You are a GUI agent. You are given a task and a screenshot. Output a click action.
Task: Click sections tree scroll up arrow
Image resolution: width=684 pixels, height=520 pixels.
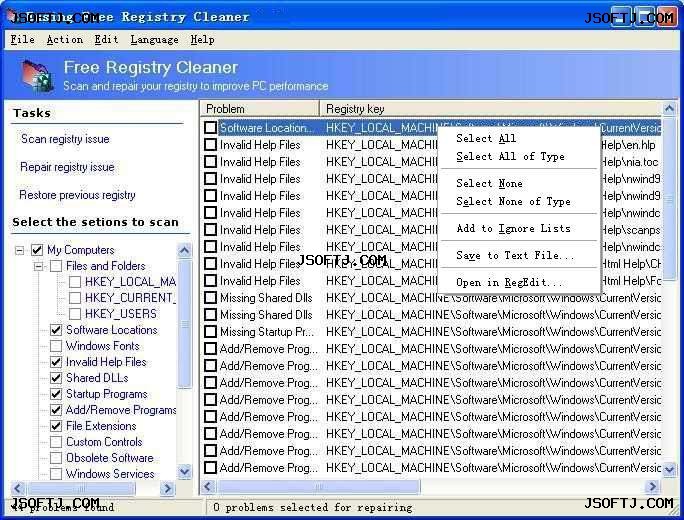185,250
